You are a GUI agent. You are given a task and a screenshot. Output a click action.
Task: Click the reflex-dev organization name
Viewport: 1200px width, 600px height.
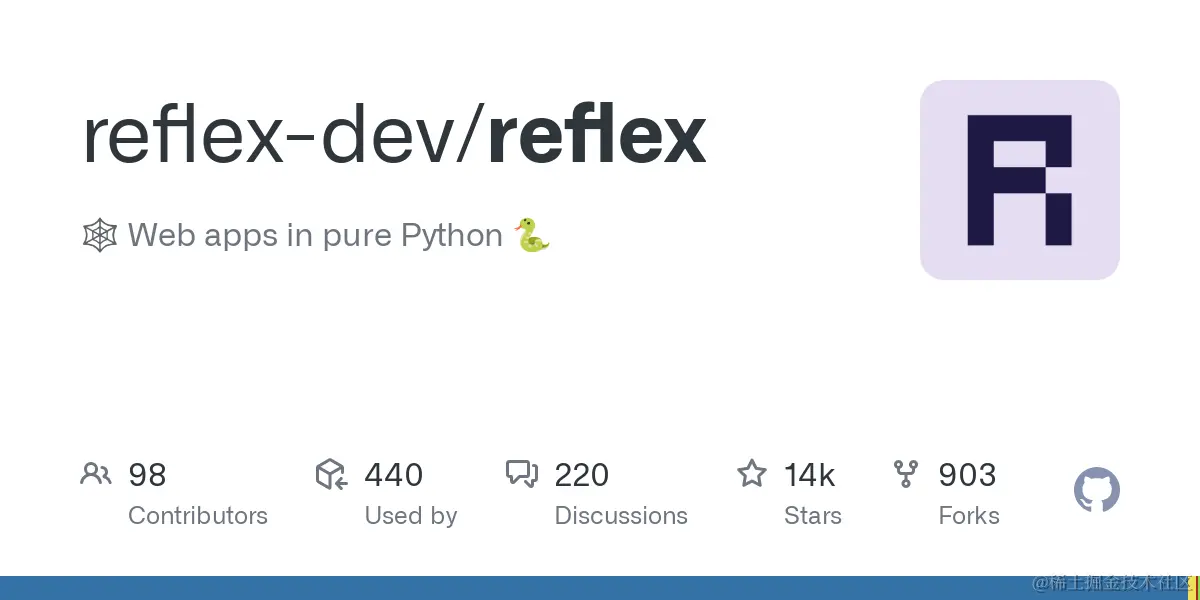[270, 136]
